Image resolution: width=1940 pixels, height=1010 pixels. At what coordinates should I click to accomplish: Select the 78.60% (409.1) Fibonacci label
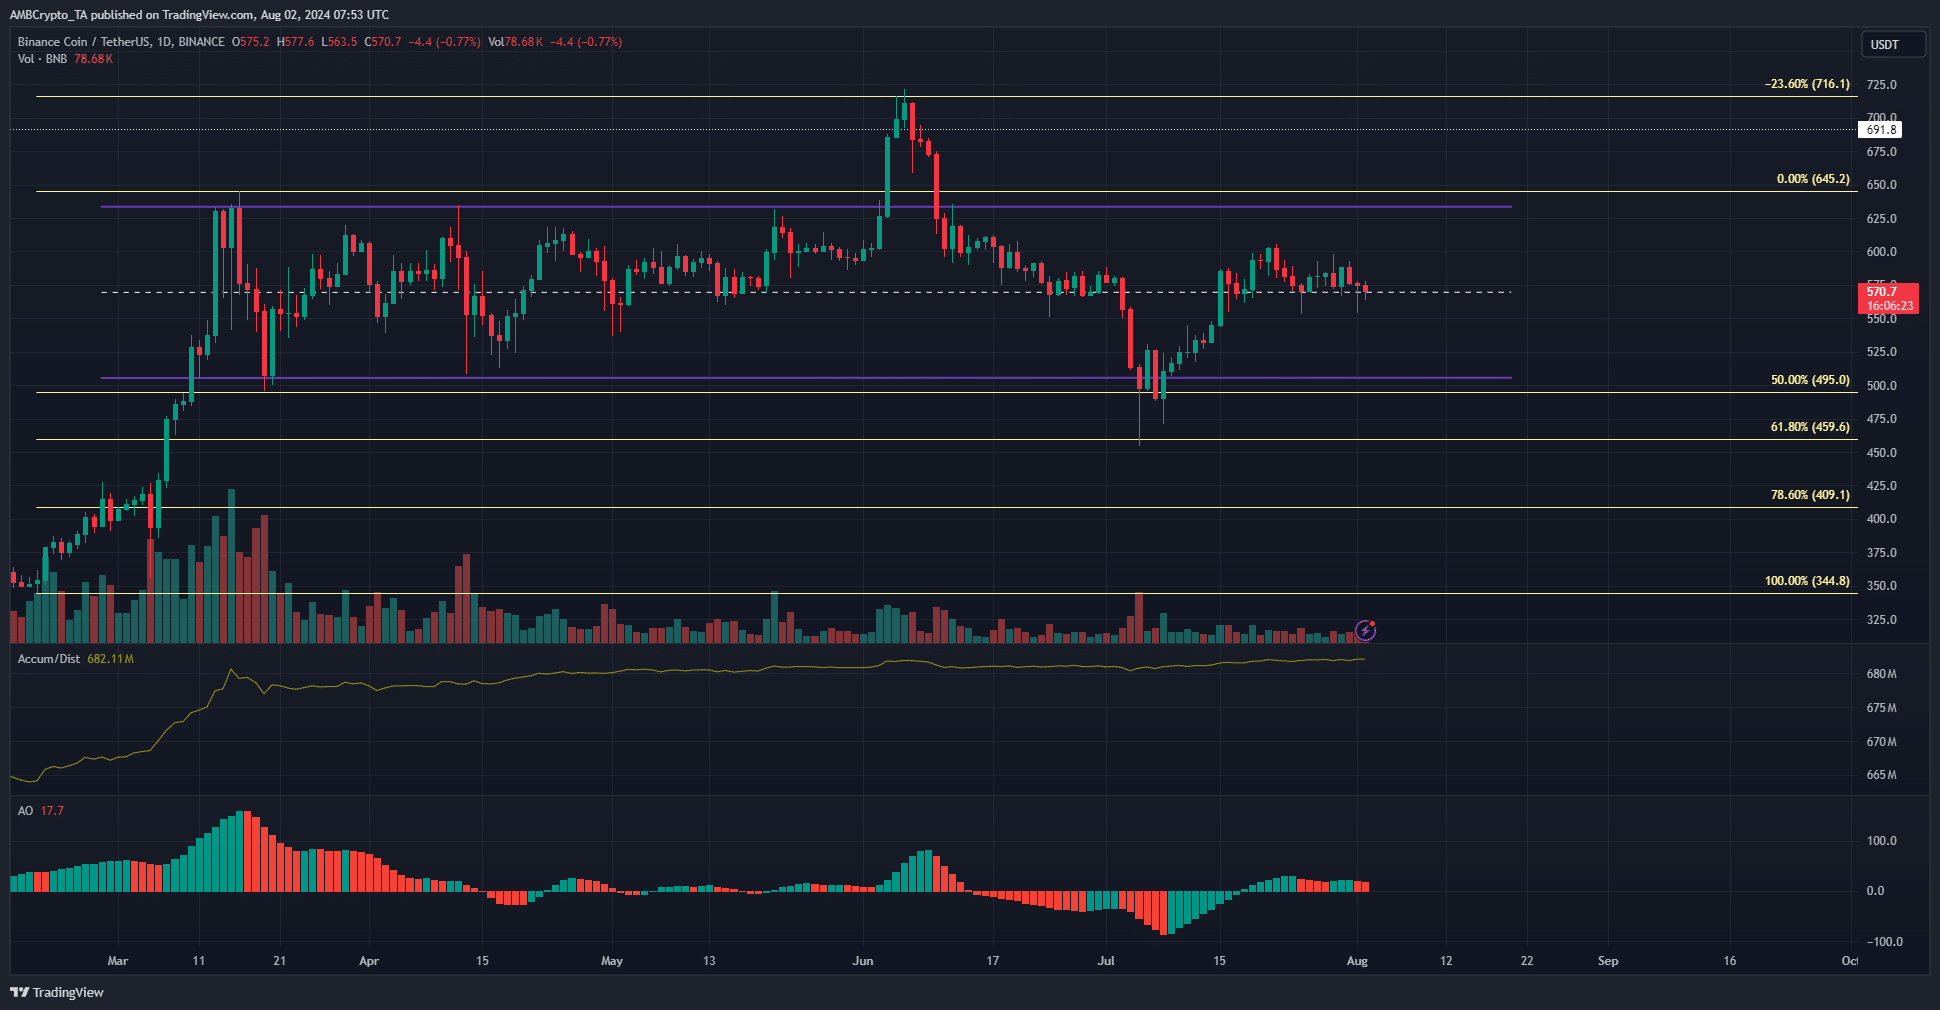pos(1810,495)
